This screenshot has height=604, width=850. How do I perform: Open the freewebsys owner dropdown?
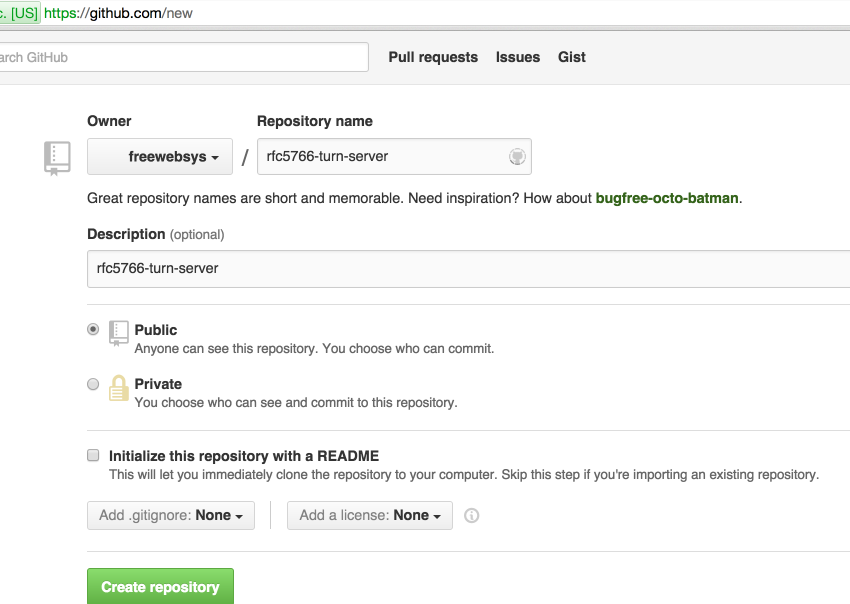(160, 157)
